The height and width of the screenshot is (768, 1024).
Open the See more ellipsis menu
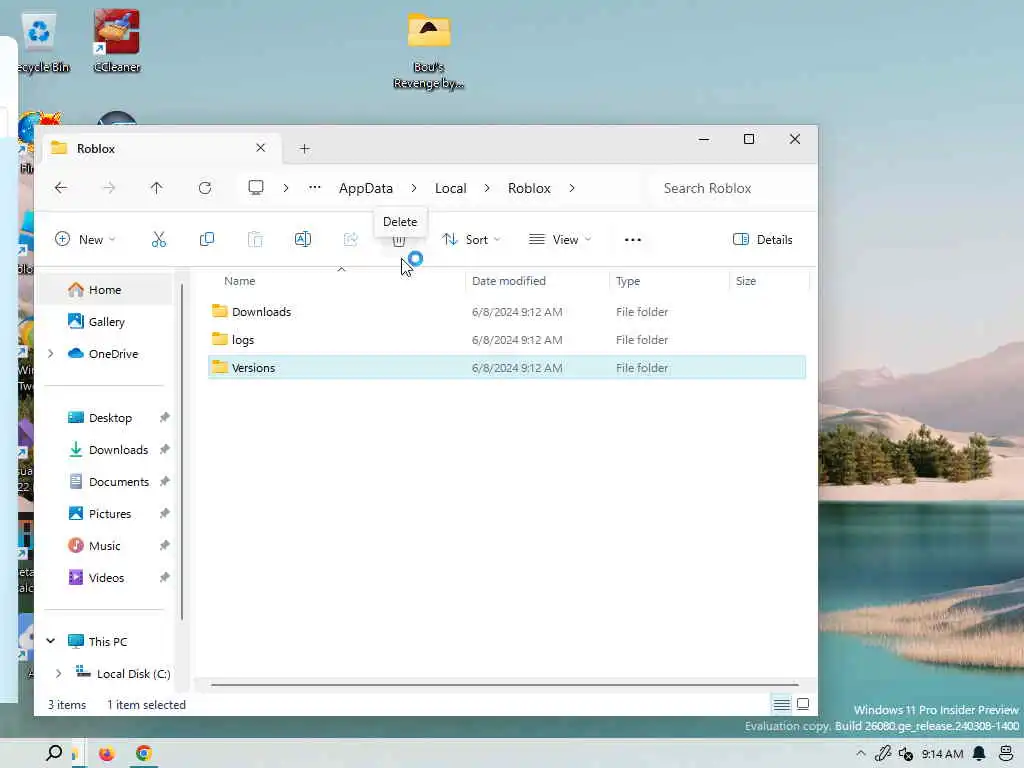(x=633, y=240)
